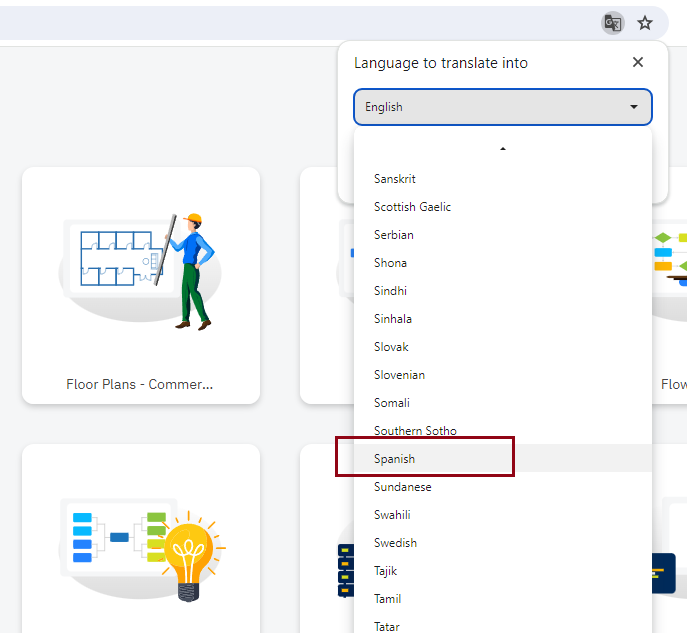
Task: Click the Google Translate icon in address bar
Action: point(612,23)
